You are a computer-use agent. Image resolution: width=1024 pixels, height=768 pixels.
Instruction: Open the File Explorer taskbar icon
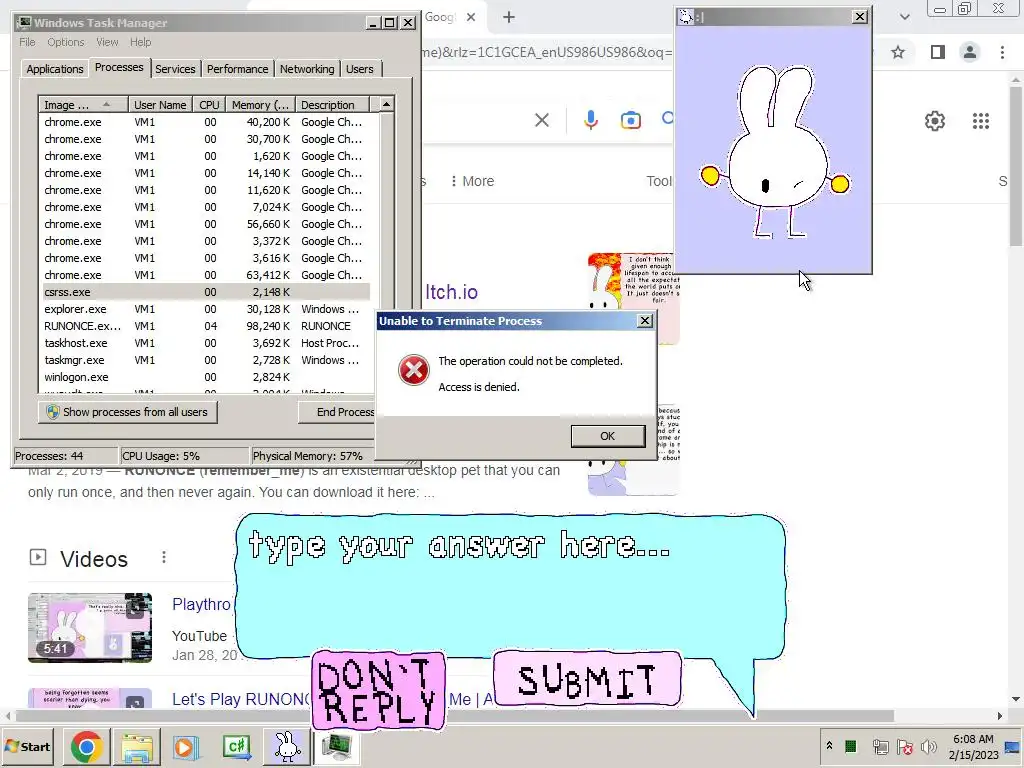[136, 746]
